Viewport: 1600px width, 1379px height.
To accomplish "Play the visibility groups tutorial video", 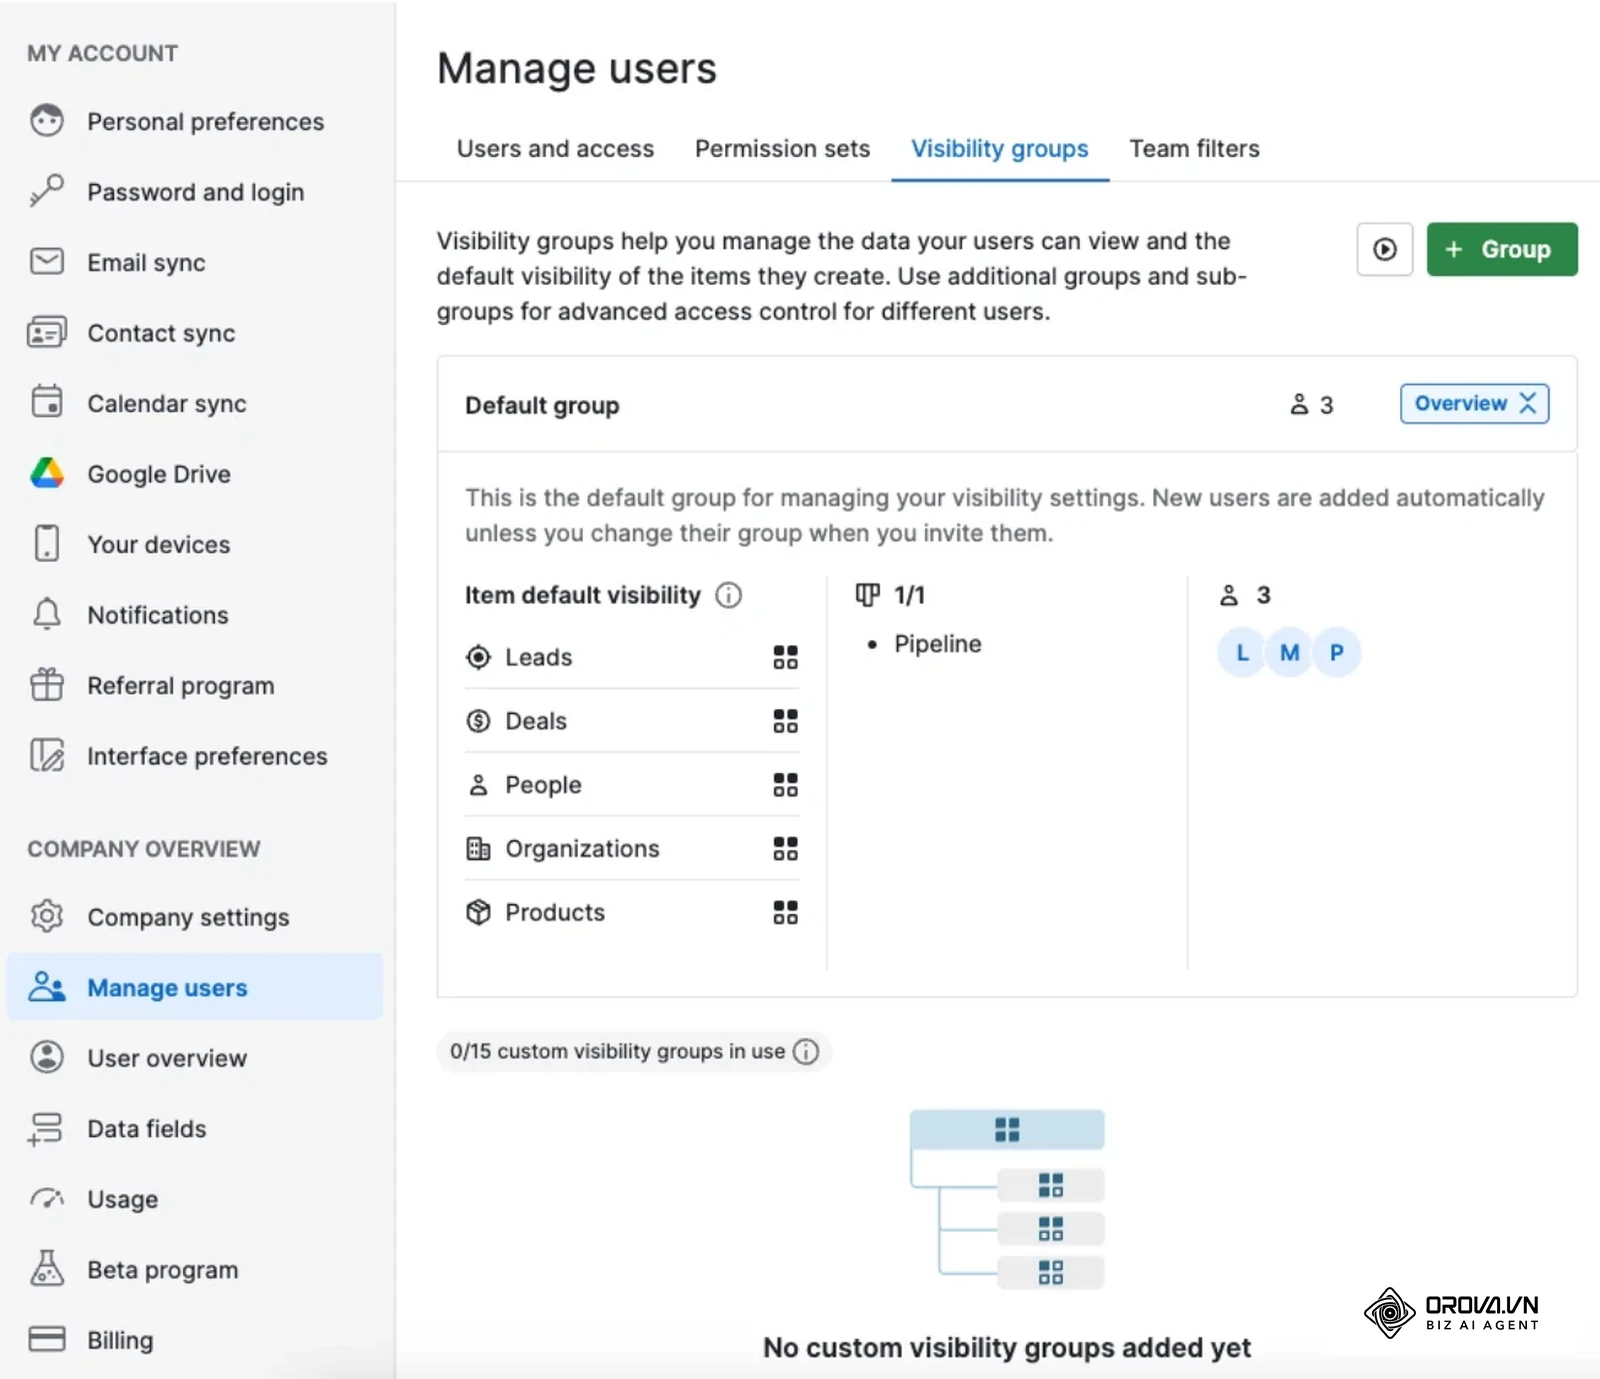I will pyautogui.click(x=1384, y=249).
